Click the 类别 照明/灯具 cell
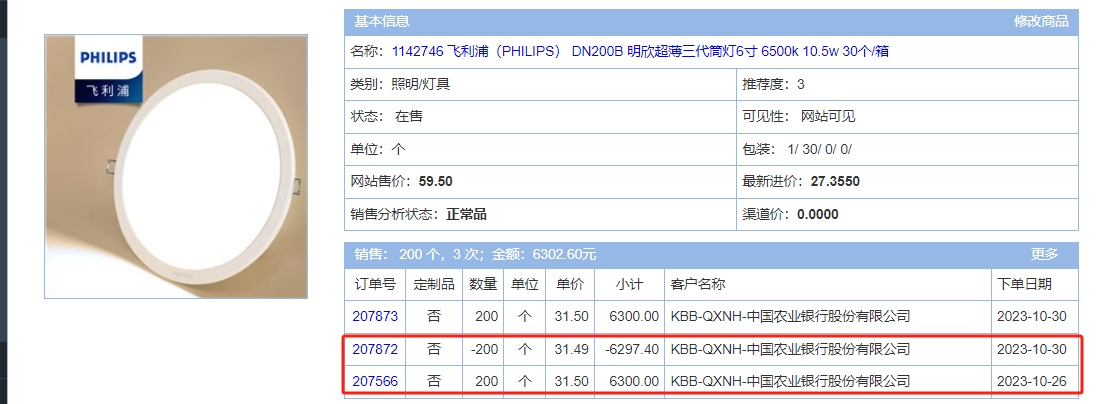This screenshot has height=404, width=1117. [540, 84]
